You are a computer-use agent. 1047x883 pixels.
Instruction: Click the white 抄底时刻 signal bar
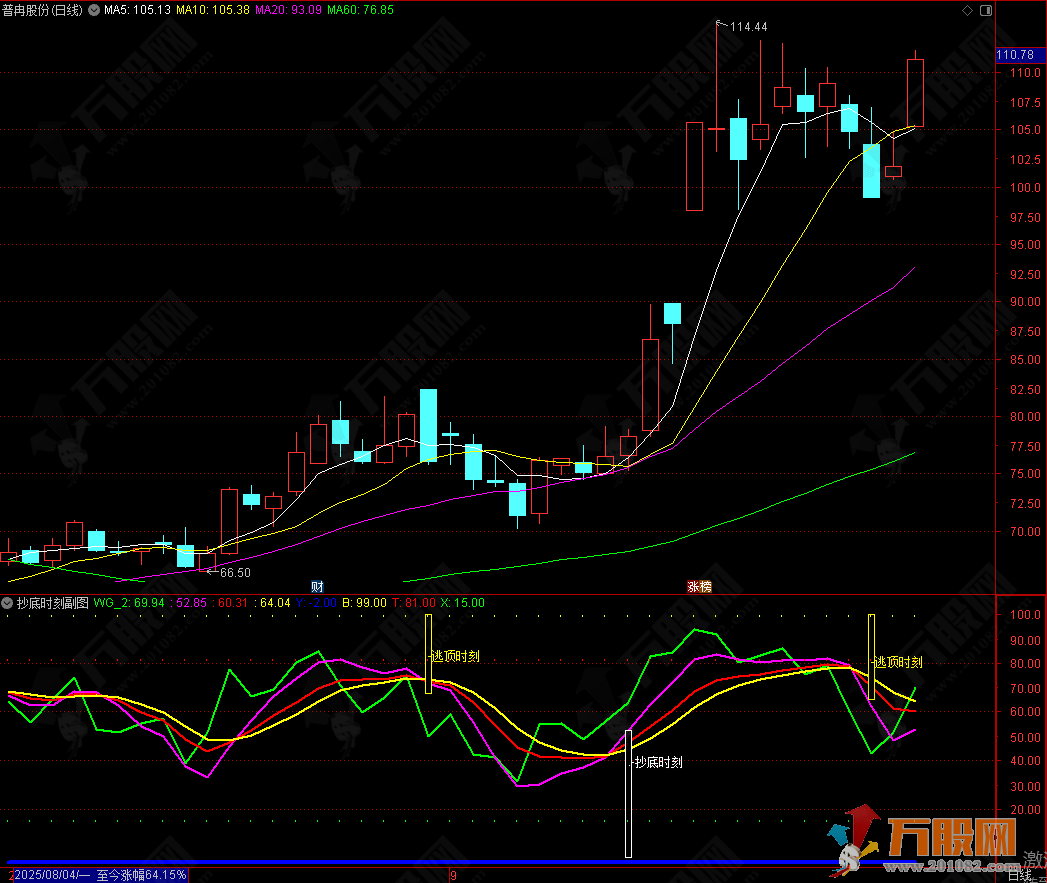[x=629, y=793]
